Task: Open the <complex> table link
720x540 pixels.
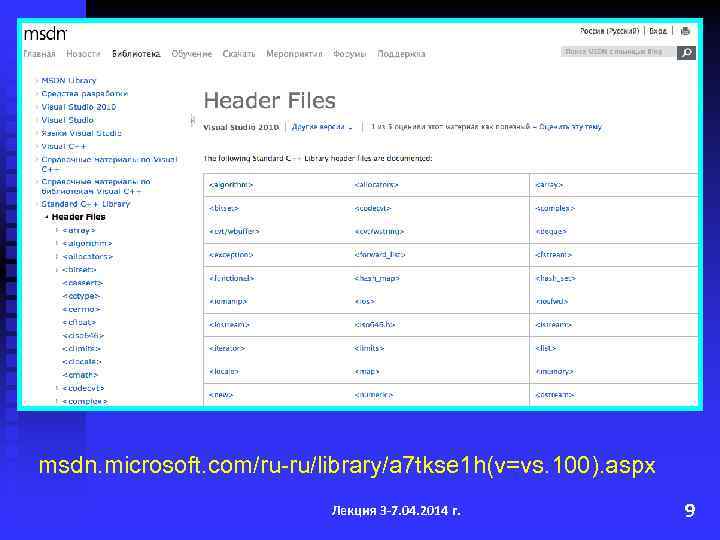Action: tap(555, 208)
